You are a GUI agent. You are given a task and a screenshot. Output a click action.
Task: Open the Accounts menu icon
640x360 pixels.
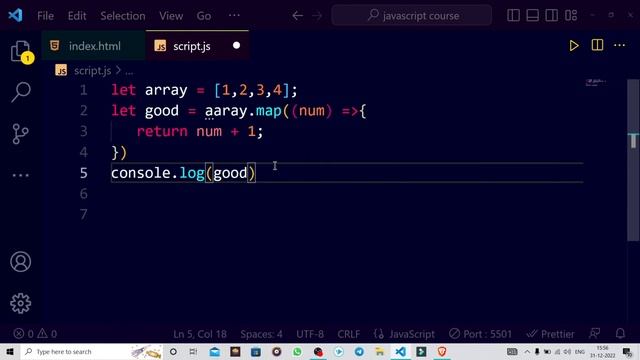click(x=20, y=262)
